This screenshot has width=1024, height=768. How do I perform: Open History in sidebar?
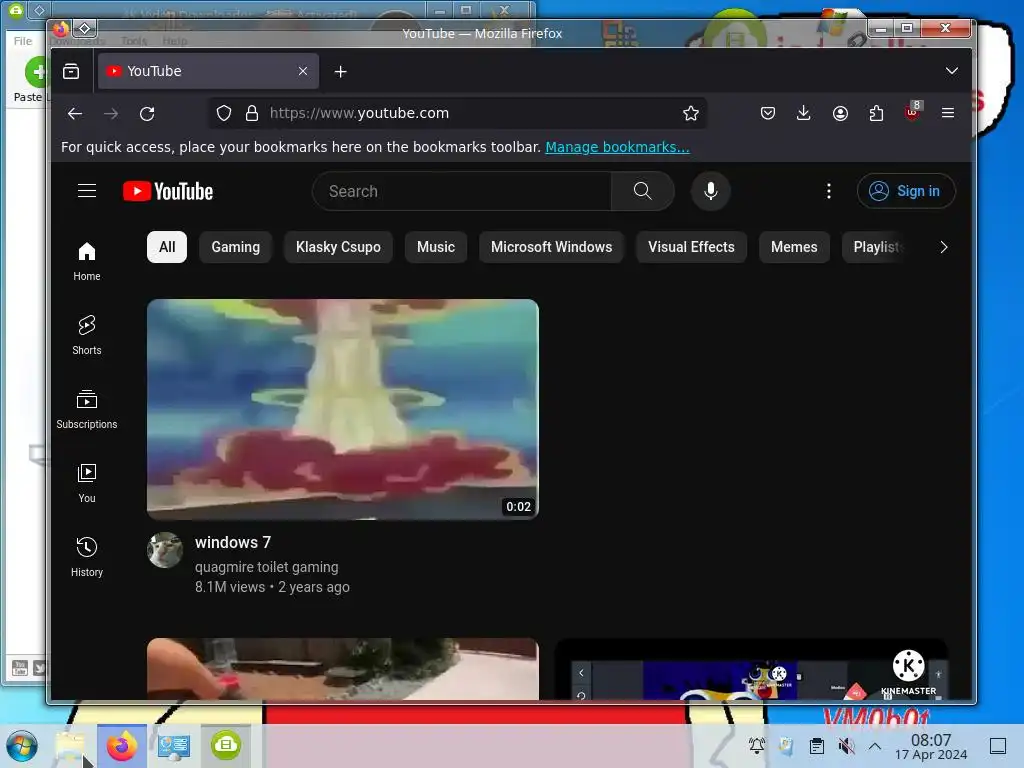point(87,556)
